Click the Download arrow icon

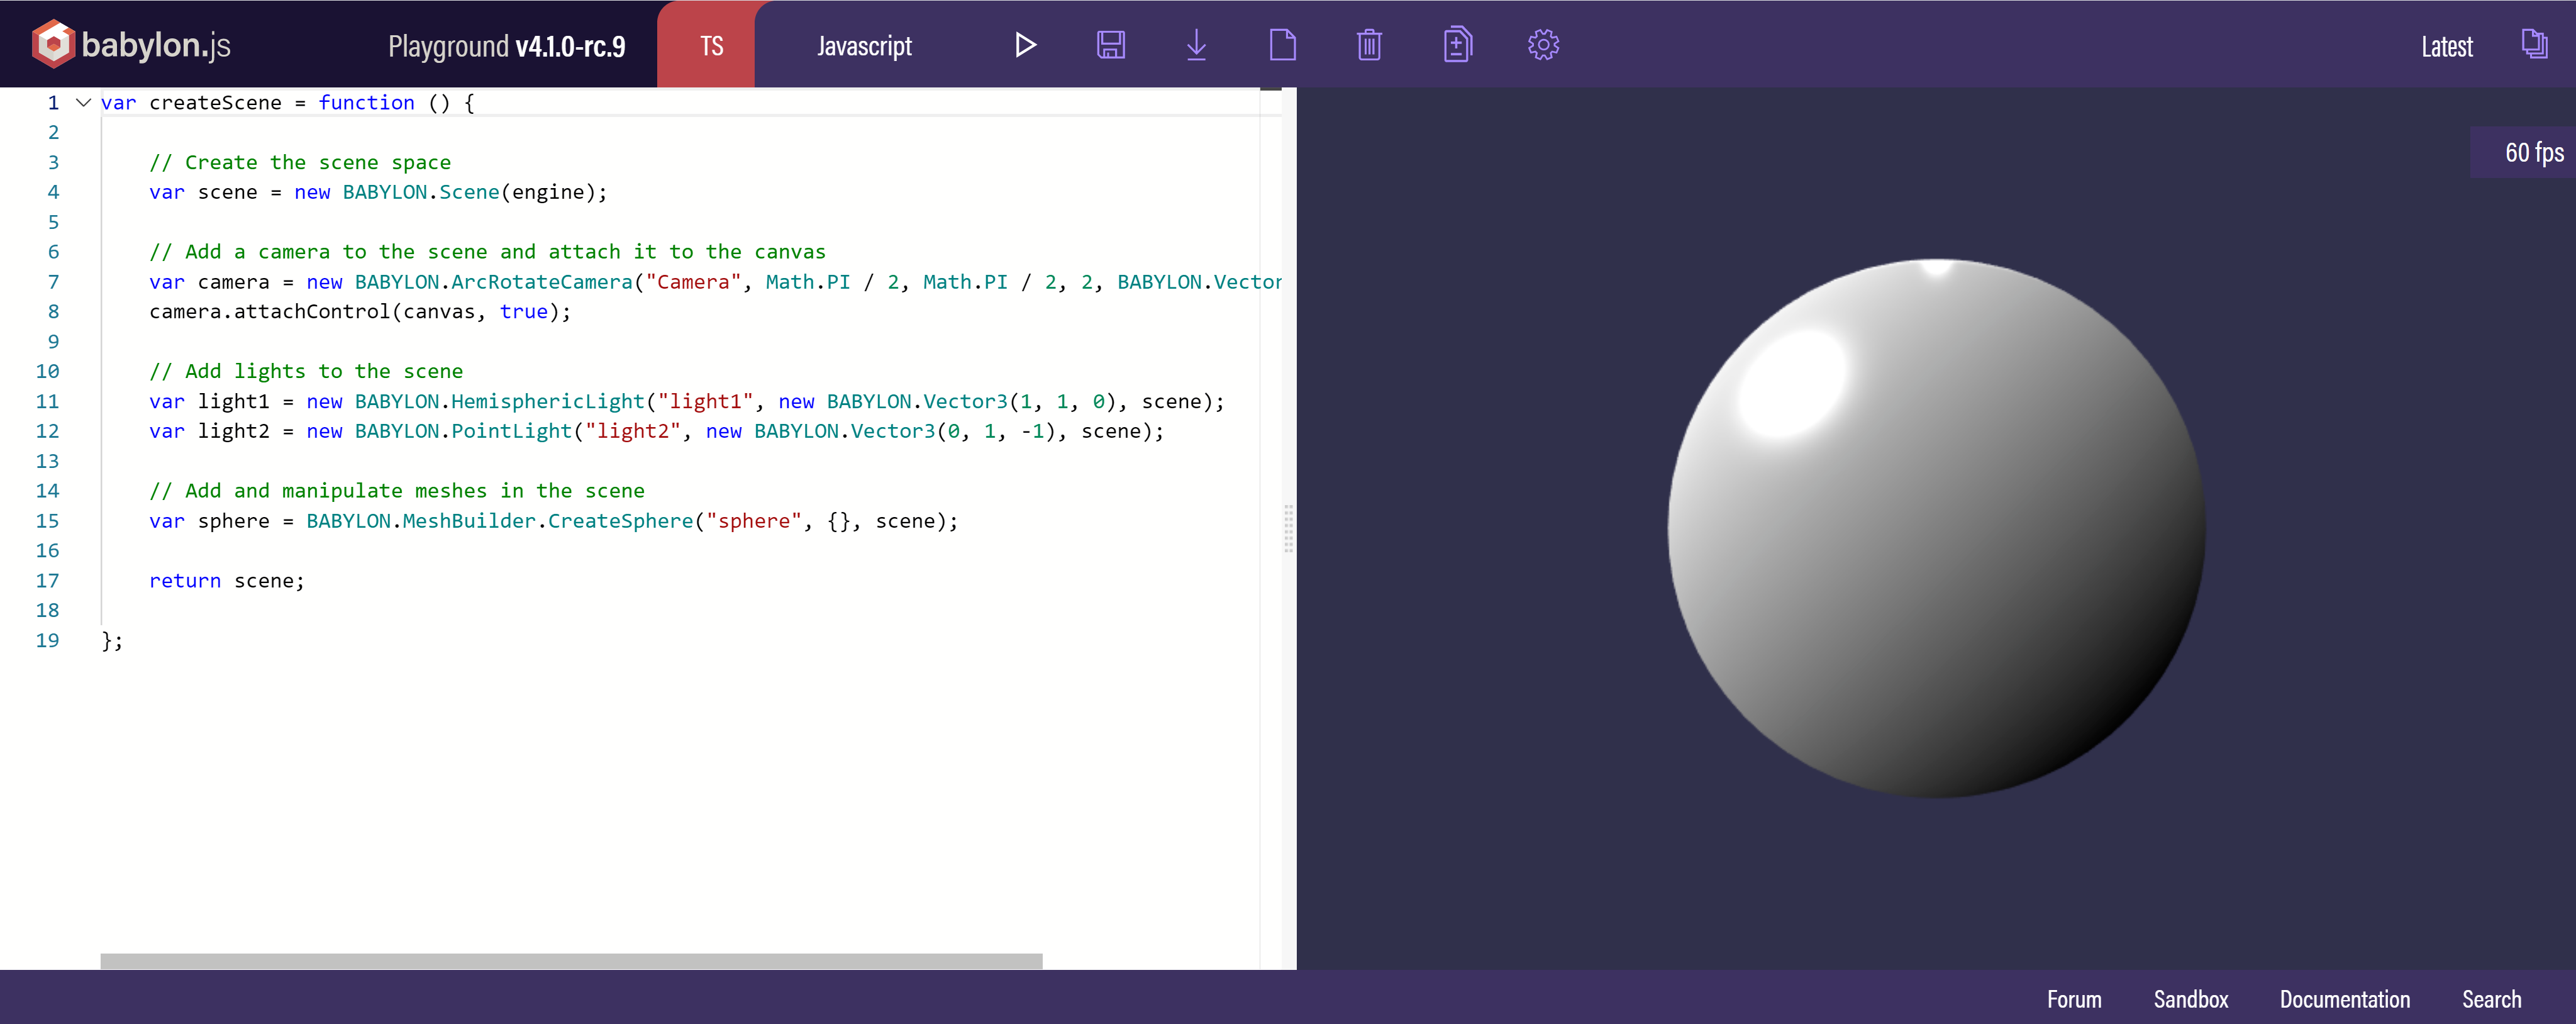(1196, 45)
